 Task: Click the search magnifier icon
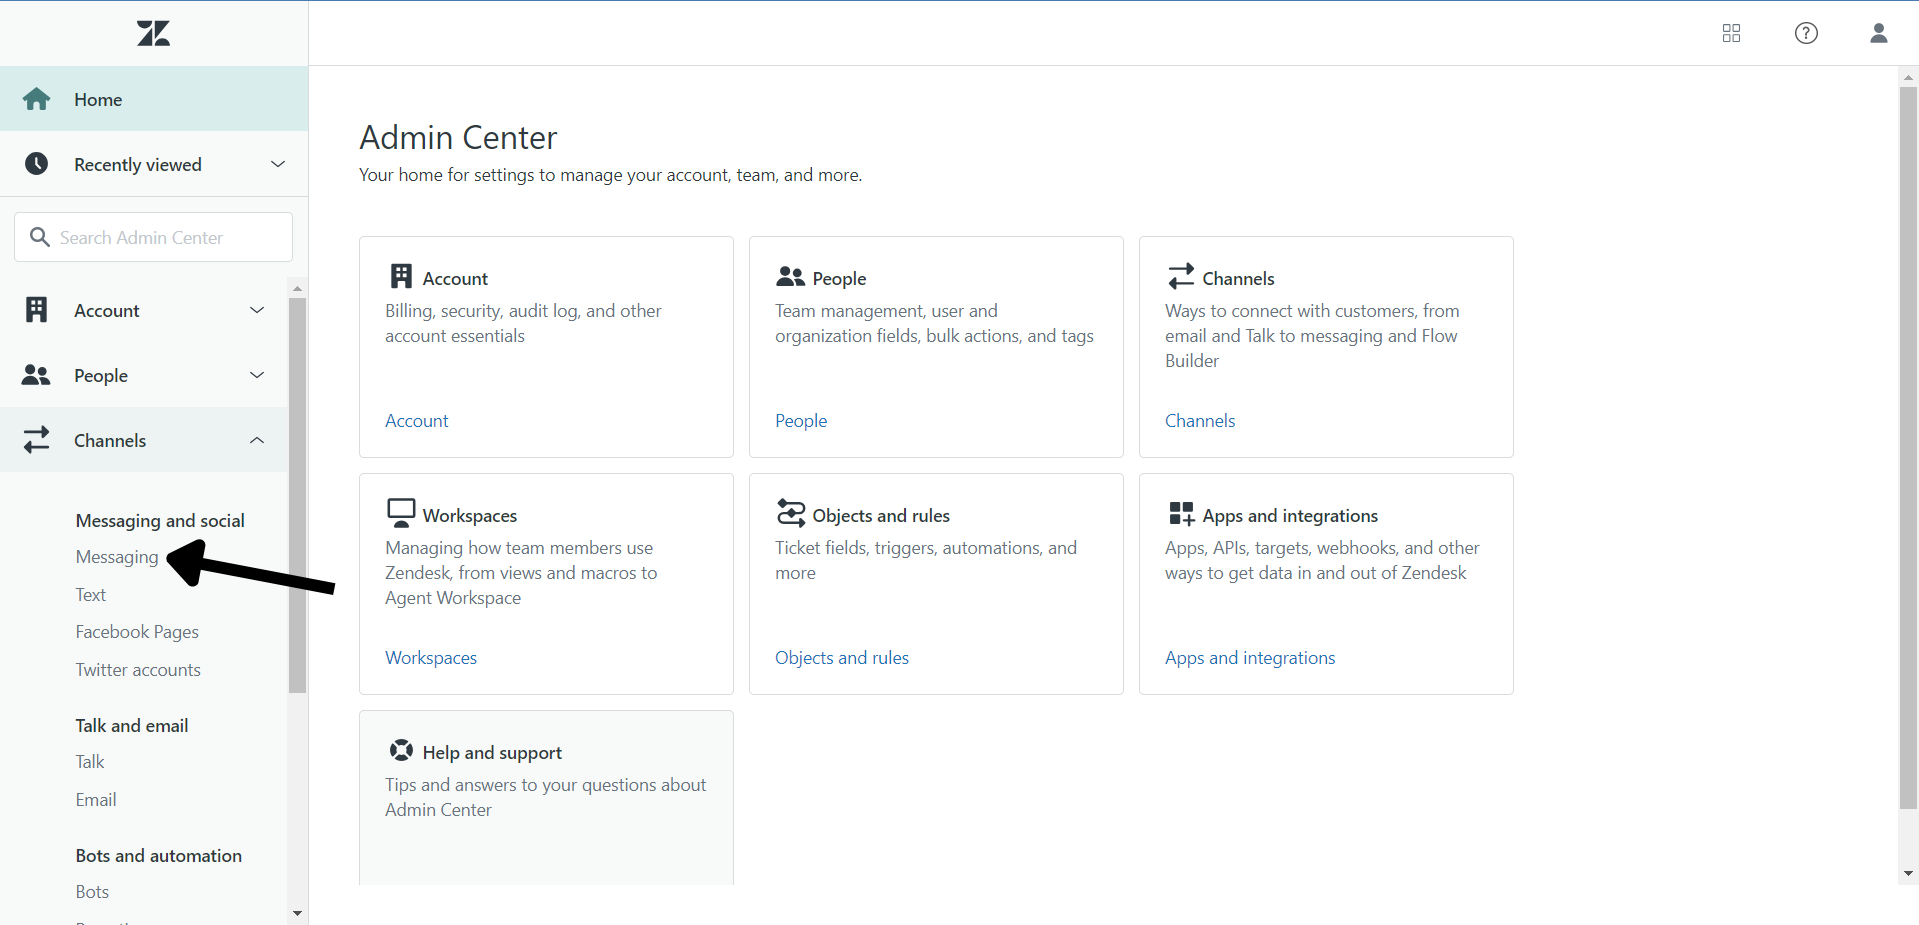pos(40,237)
